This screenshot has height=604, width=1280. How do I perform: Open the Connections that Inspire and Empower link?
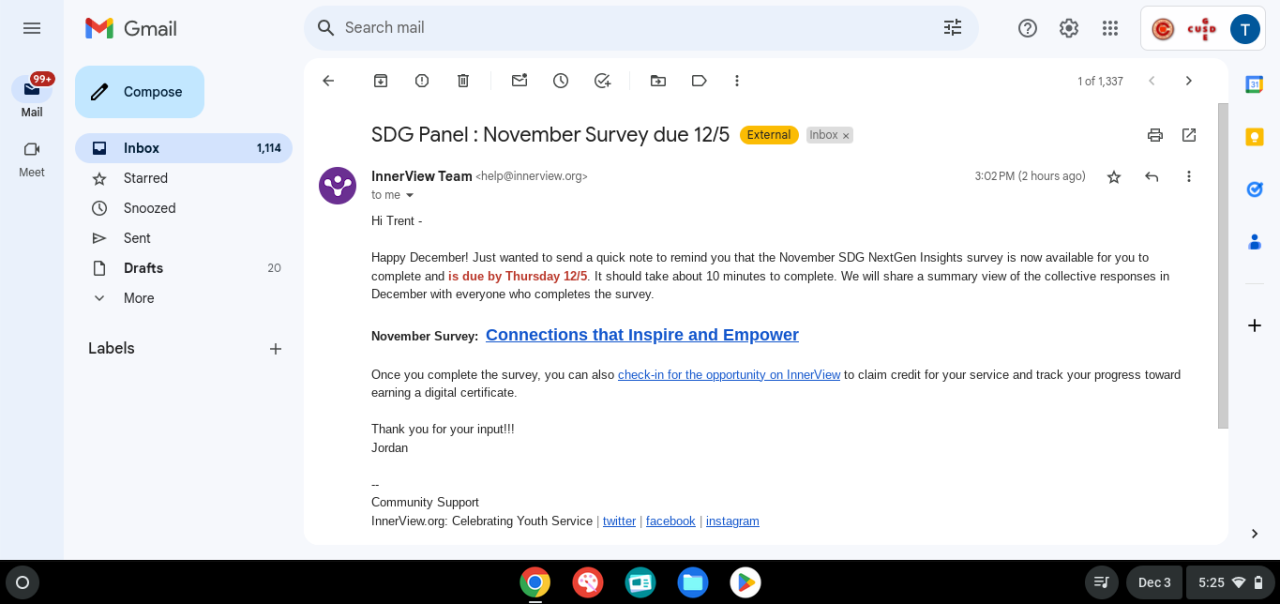(x=642, y=335)
